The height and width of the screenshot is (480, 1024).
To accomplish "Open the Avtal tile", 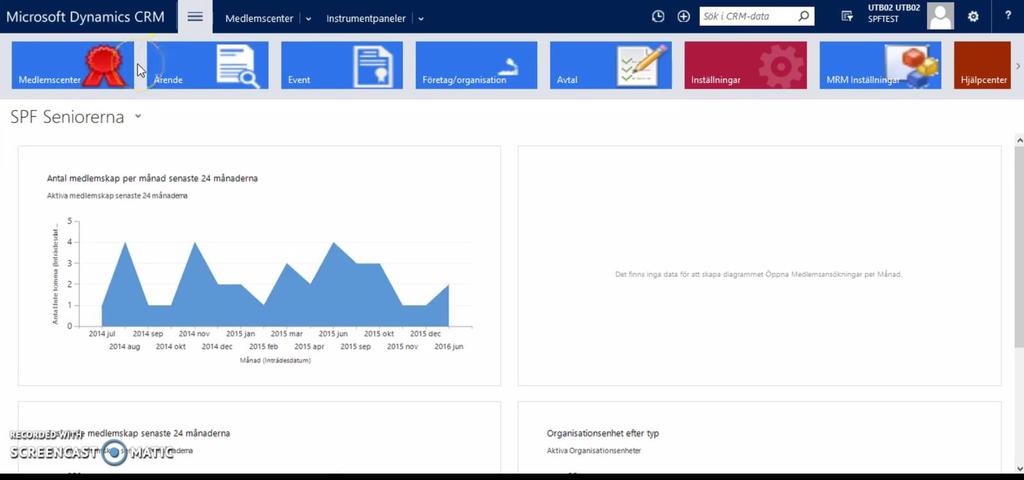I will pos(611,65).
